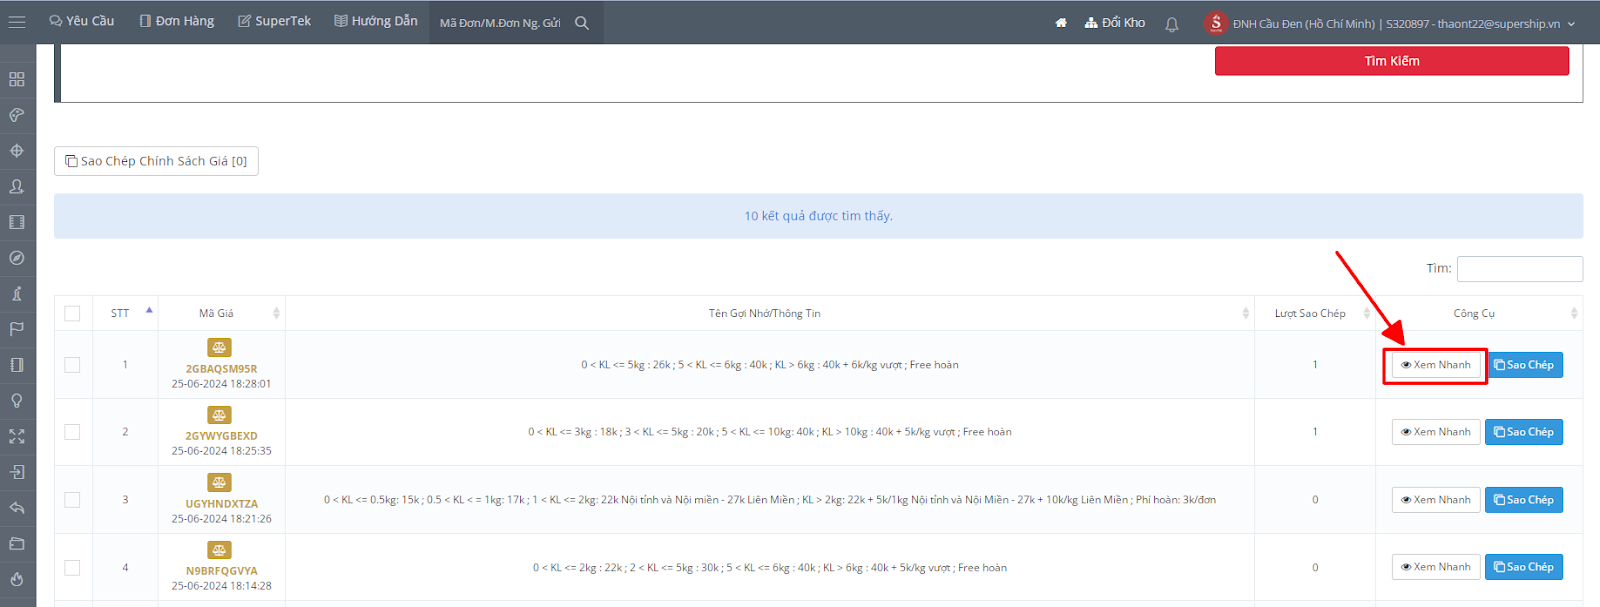Sort by Tên Gợi Nhớ/Thông Tin column
The image size is (1600, 607).
click(x=1246, y=313)
